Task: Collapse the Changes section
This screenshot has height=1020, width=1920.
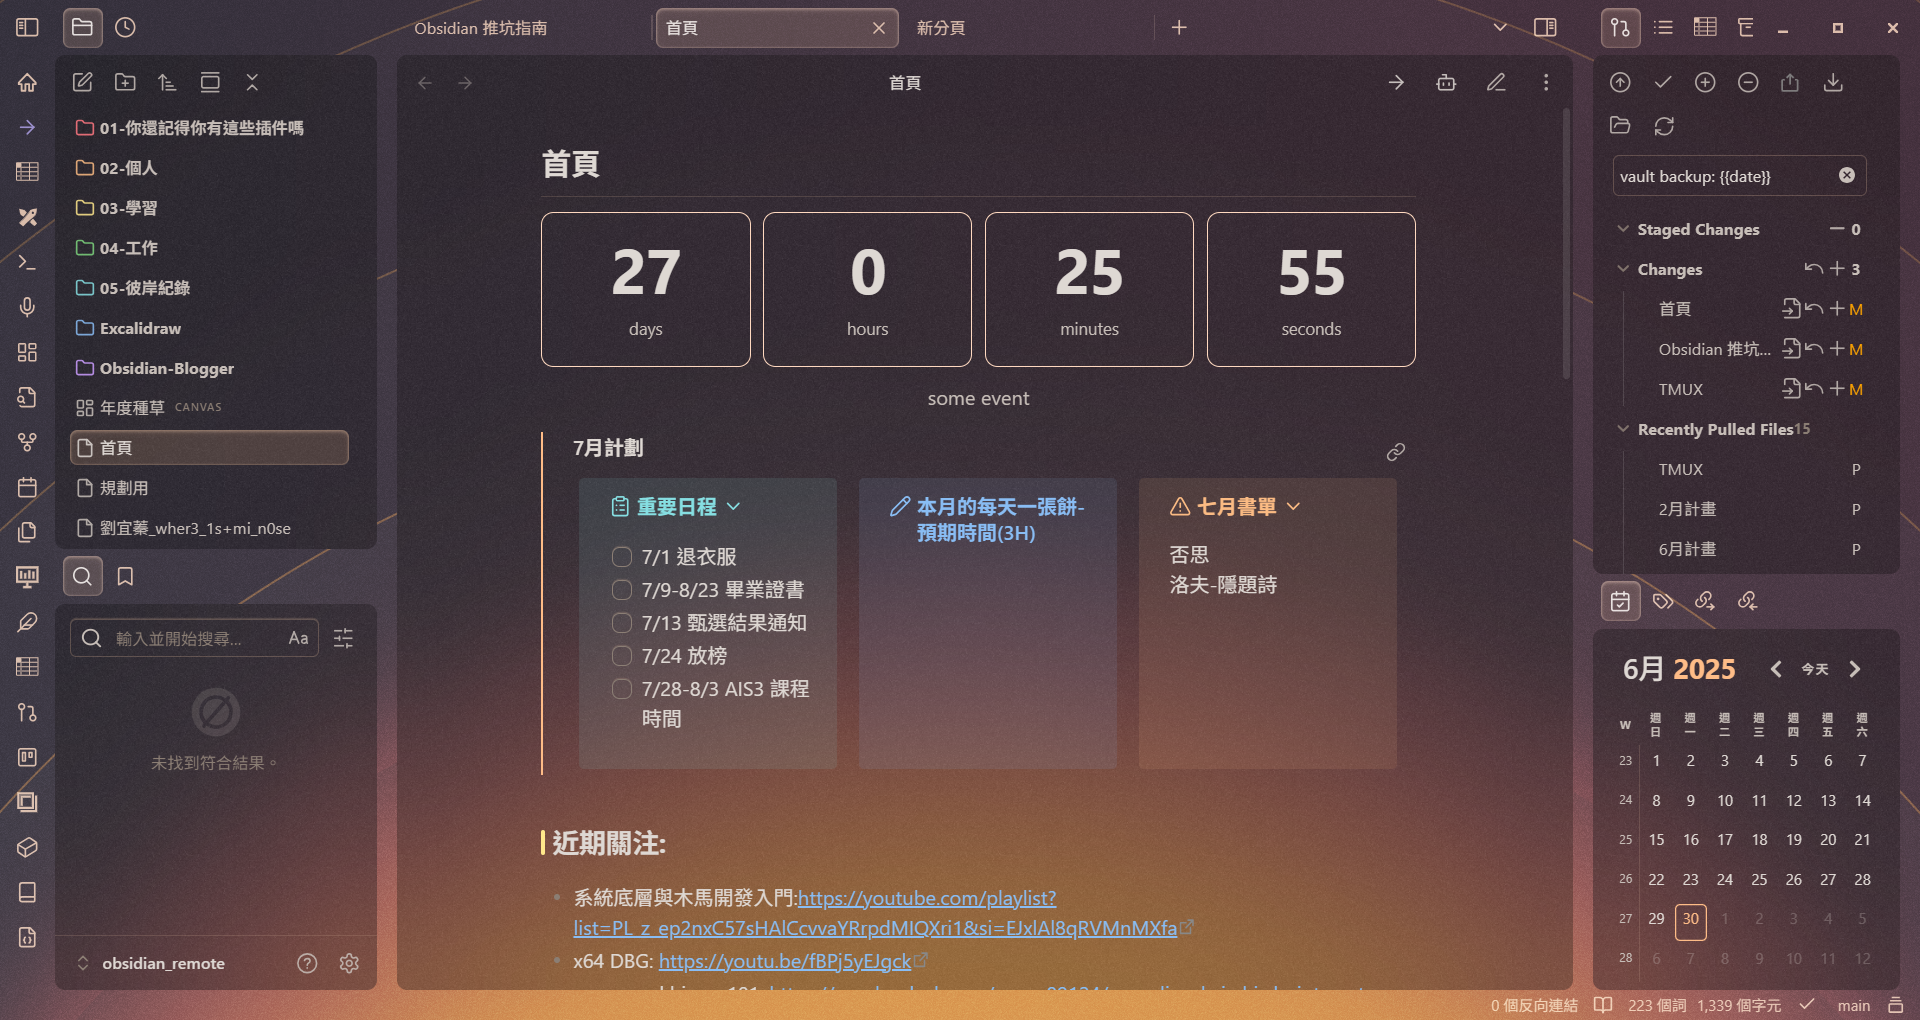Action: [x=1623, y=269]
